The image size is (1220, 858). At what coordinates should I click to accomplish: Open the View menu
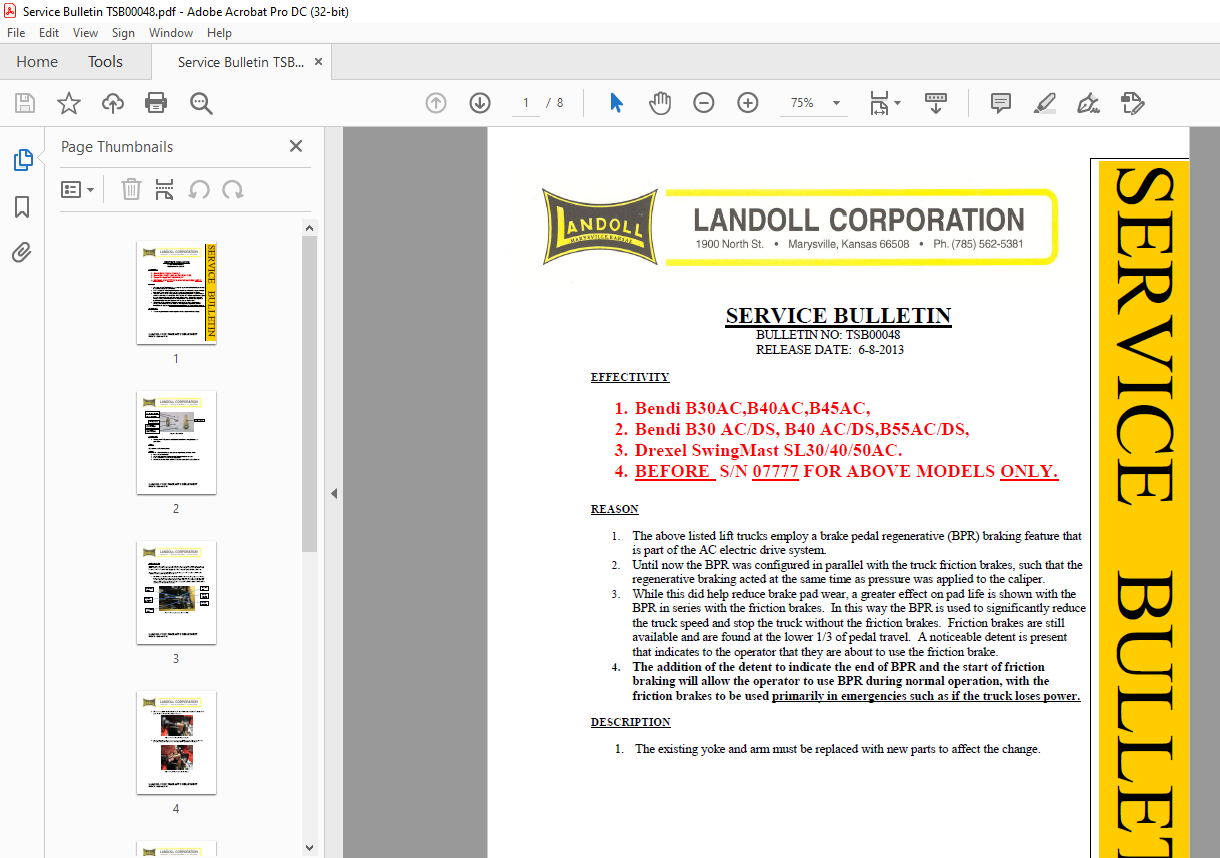pos(85,33)
